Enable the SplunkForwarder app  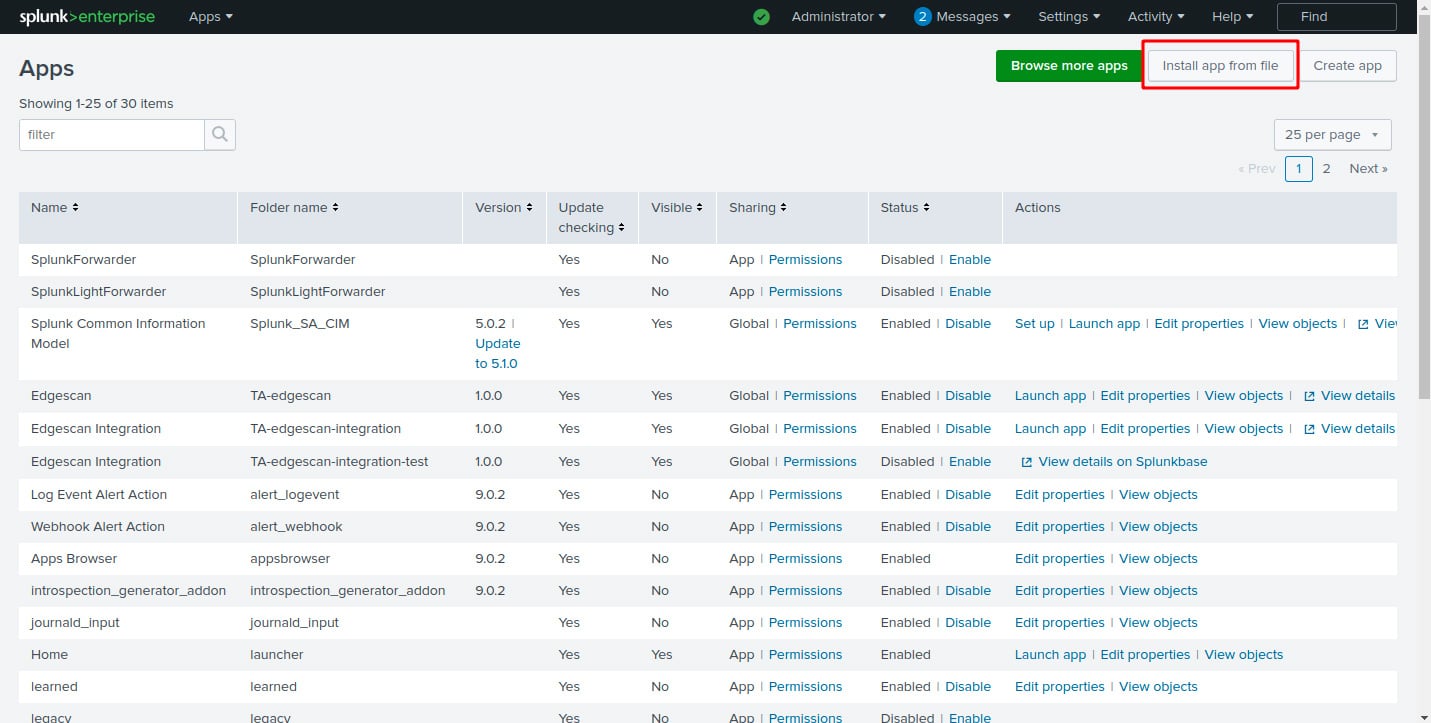pyautogui.click(x=969, y=260)
